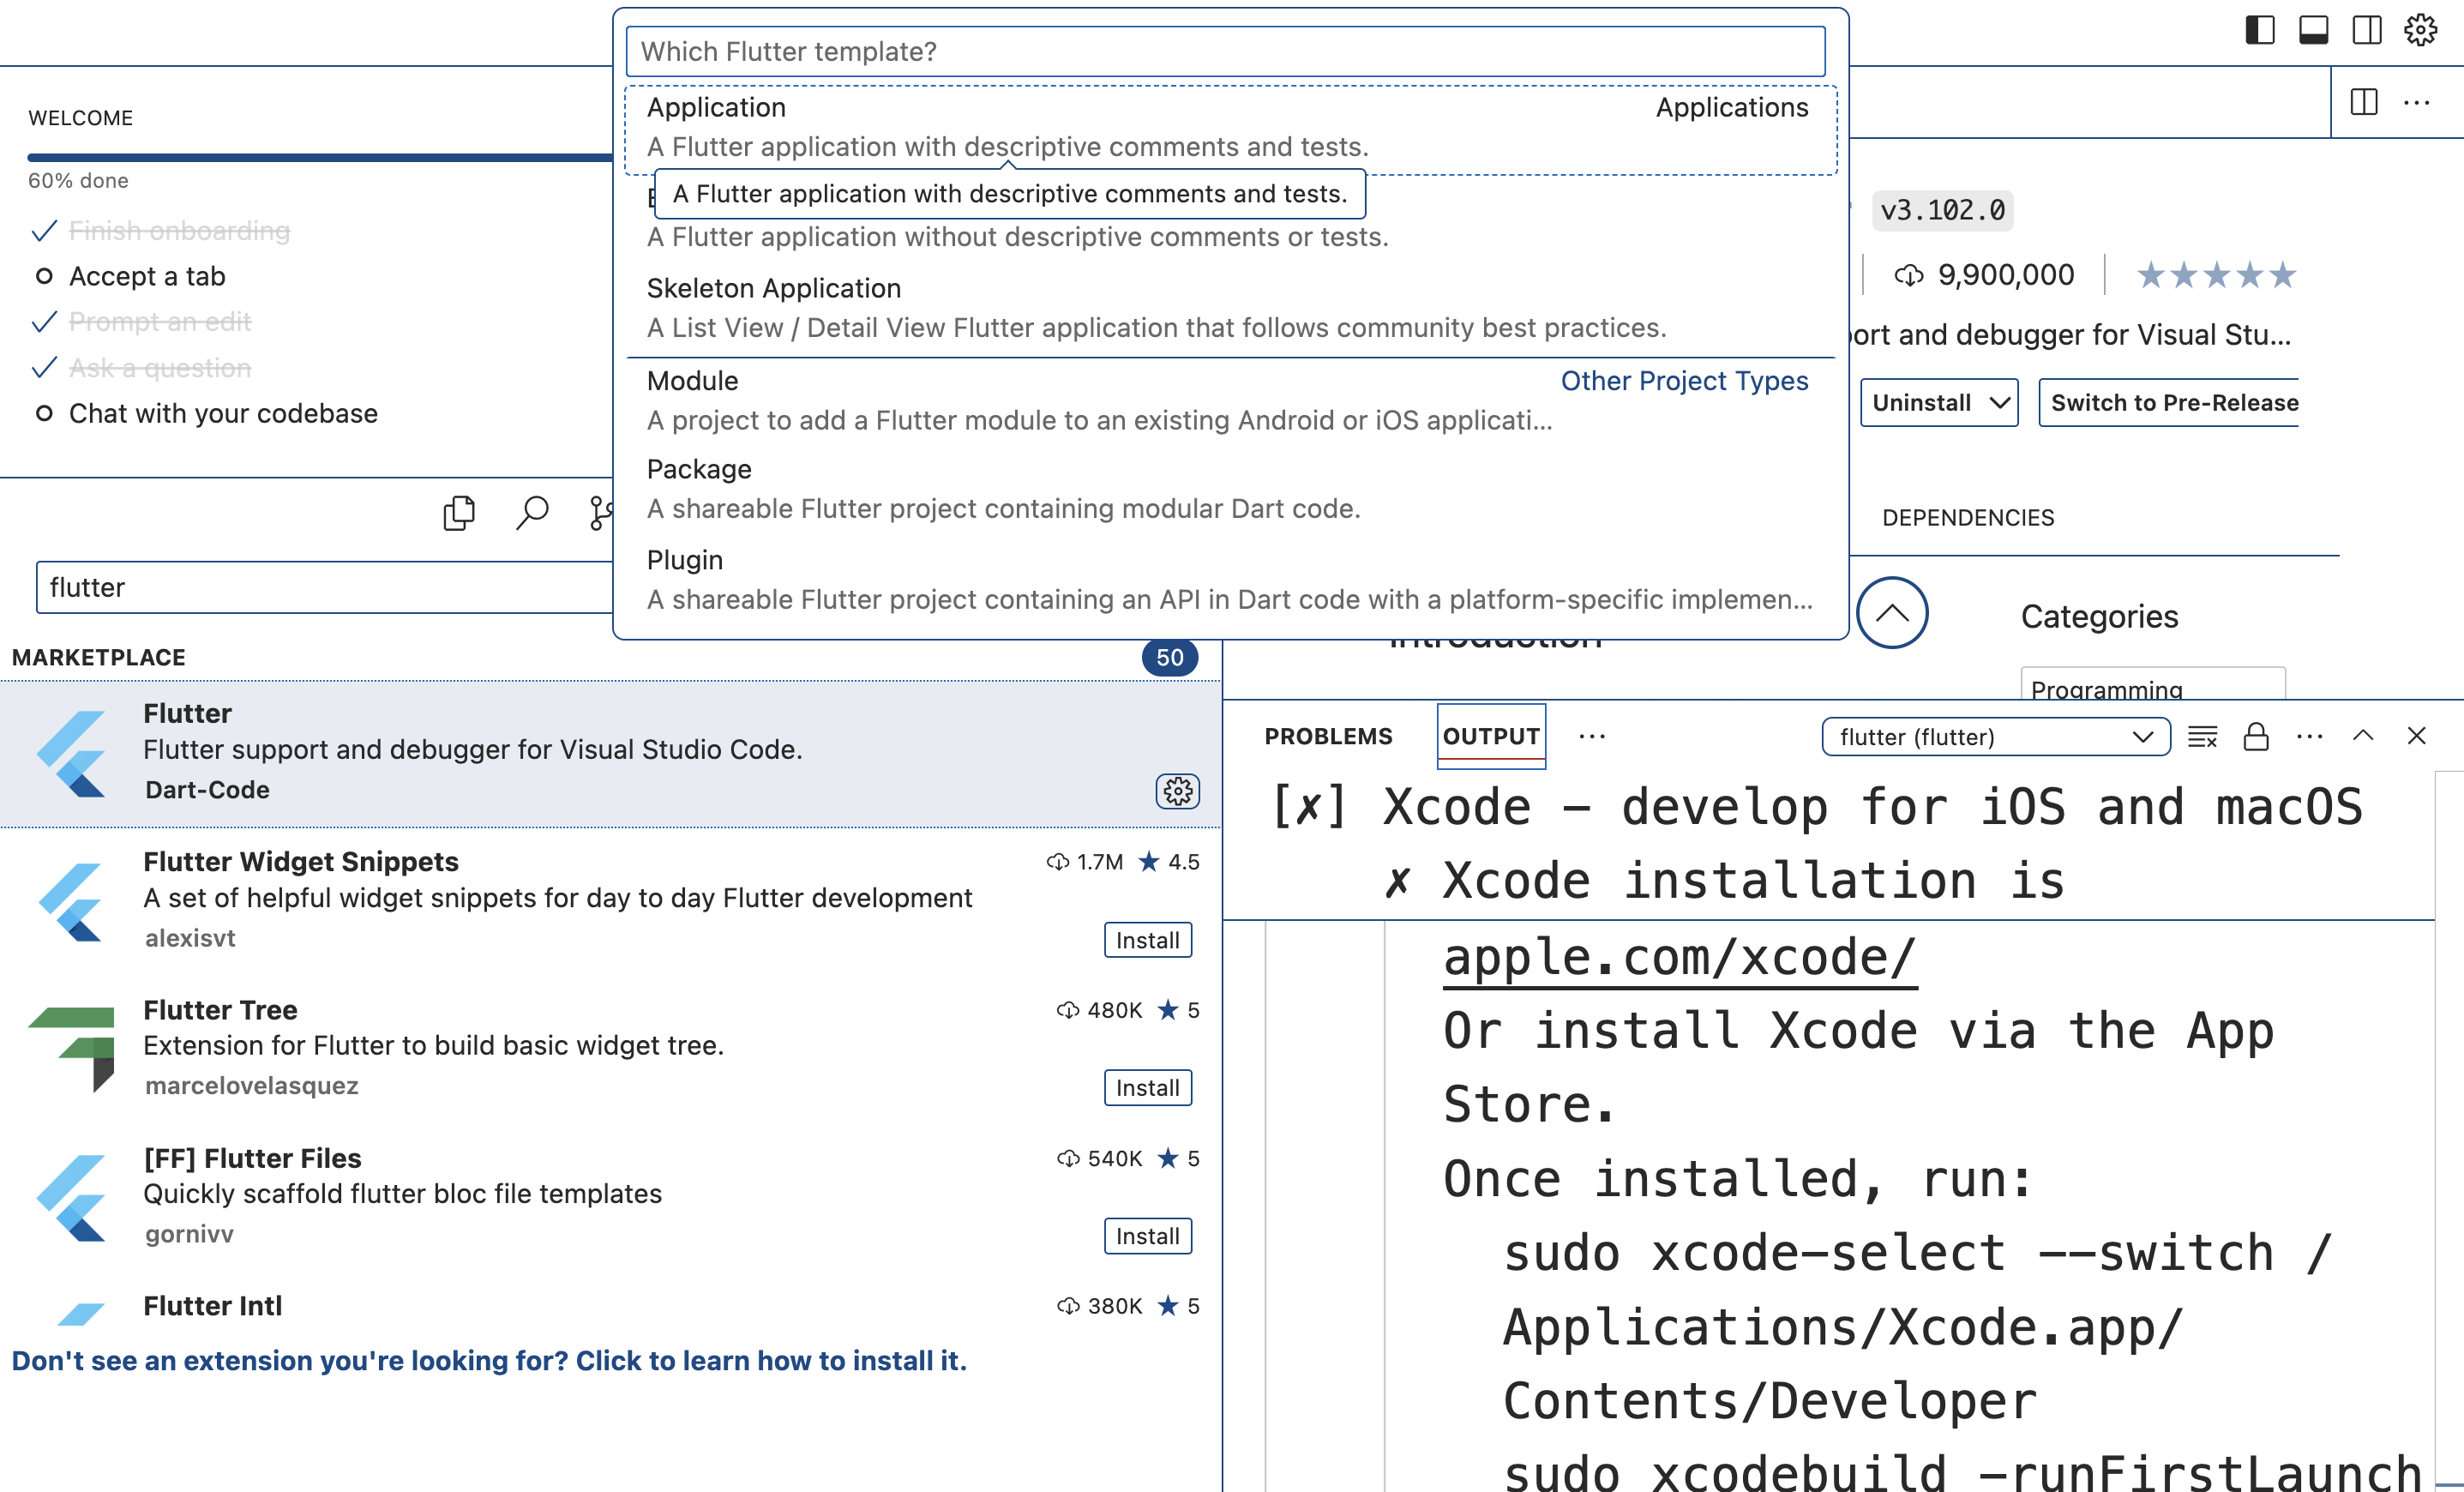Click the MARKETPLACE section header

pos(98,657)
